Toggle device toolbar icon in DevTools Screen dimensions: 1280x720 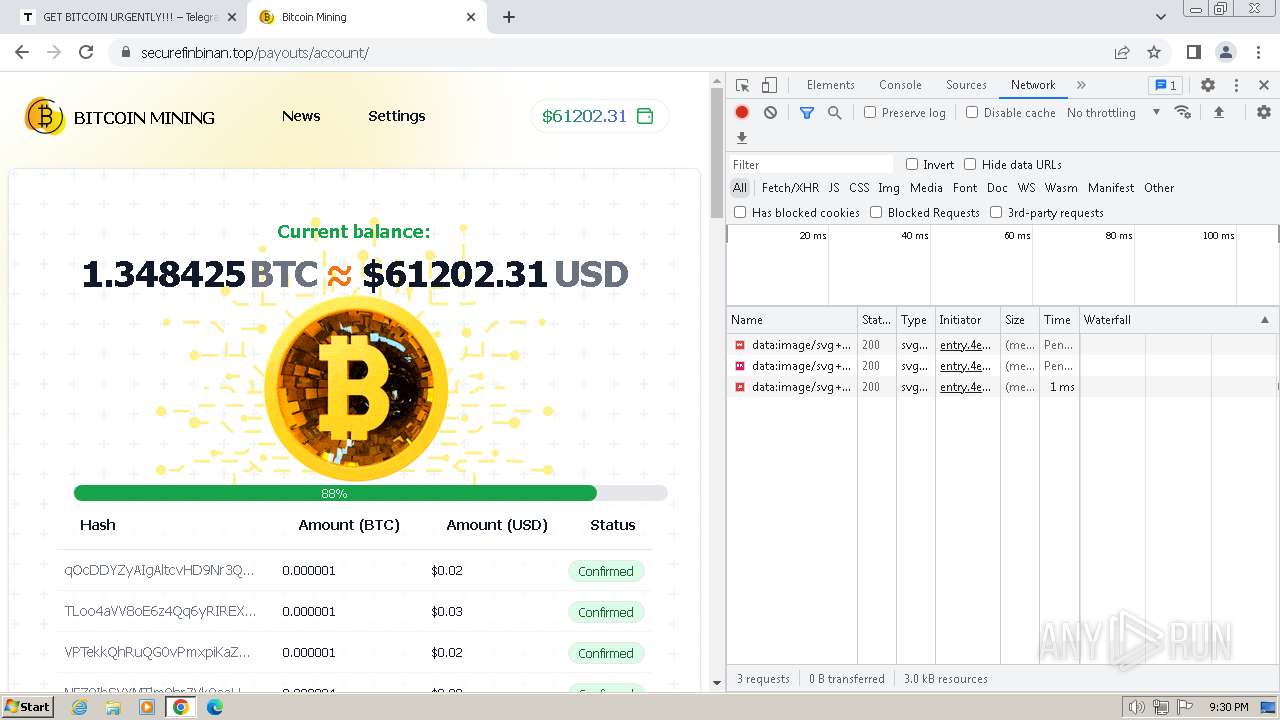point(769,85)
